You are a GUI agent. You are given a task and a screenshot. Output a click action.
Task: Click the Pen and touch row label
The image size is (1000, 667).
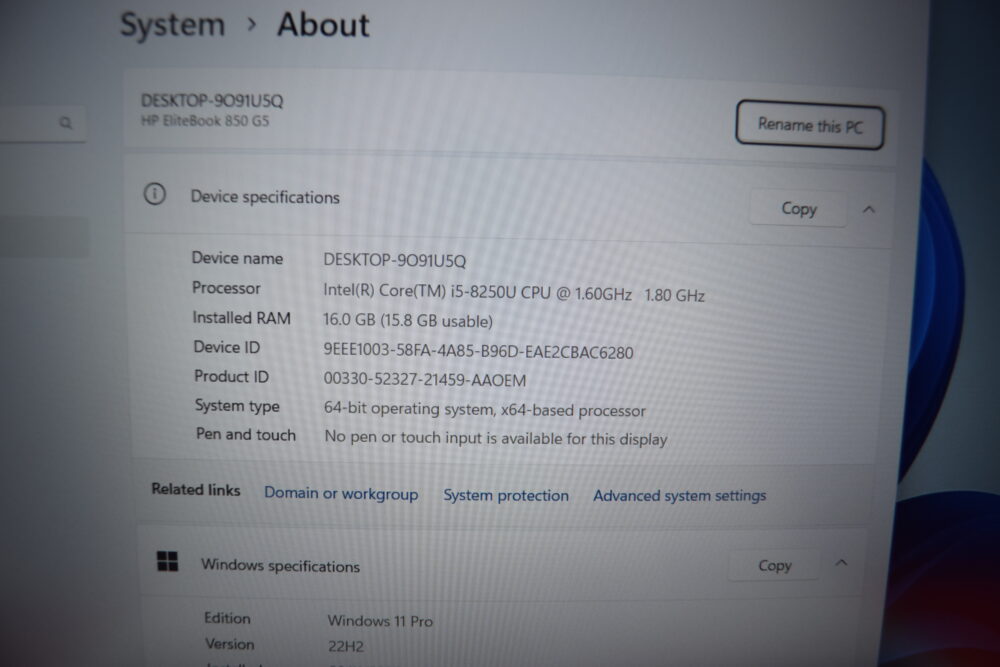click(x=246, y=434)
